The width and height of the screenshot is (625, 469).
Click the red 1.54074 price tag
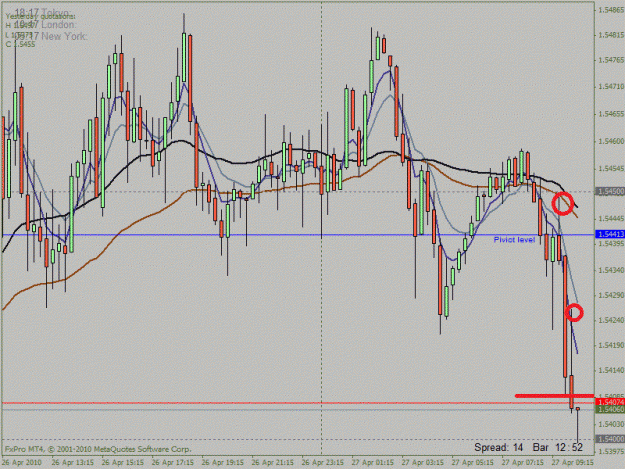pos(610,402)
